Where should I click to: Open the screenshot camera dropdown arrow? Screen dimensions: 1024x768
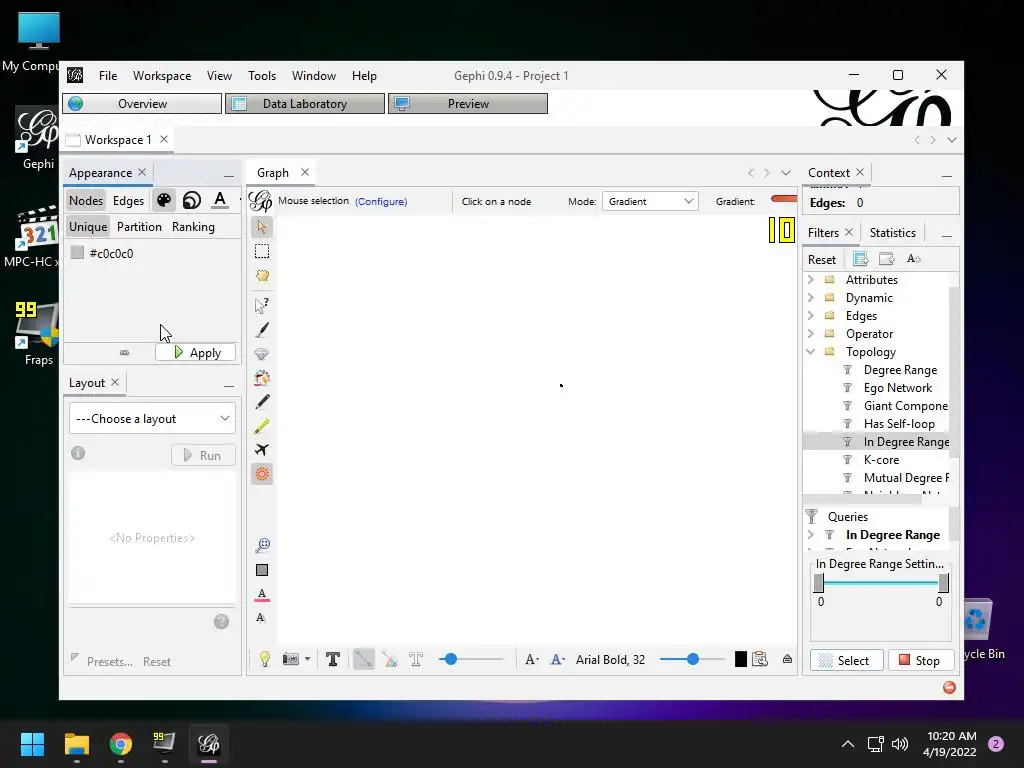click(x=307, y=660)
